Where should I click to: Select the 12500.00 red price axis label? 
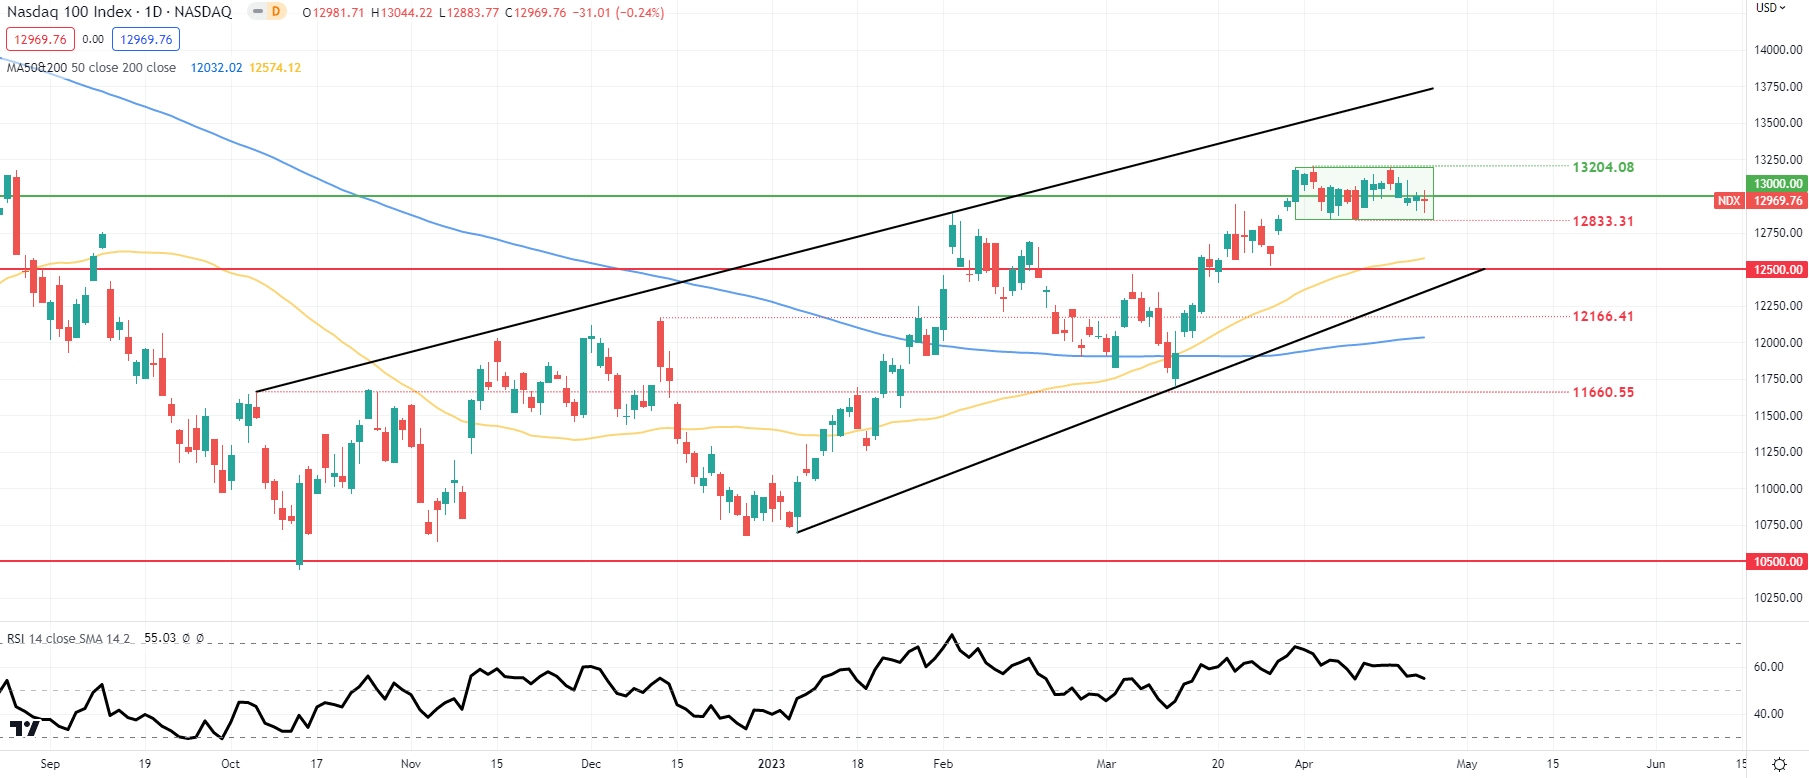tap(1777, 270)
